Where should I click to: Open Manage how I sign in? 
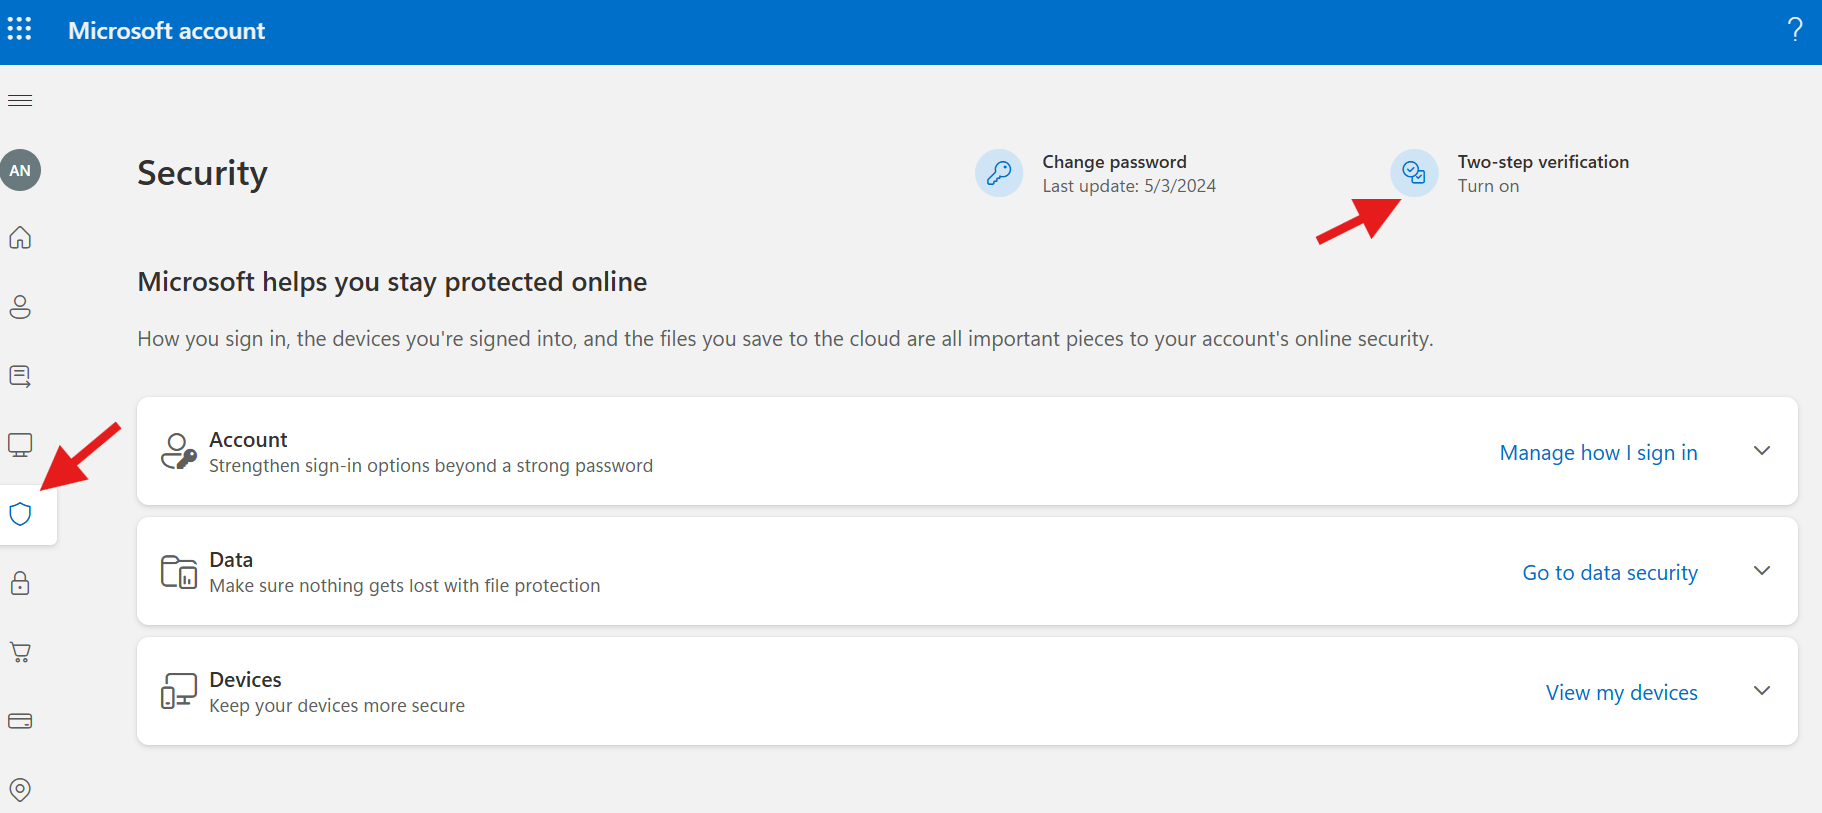coord(1598,453)
